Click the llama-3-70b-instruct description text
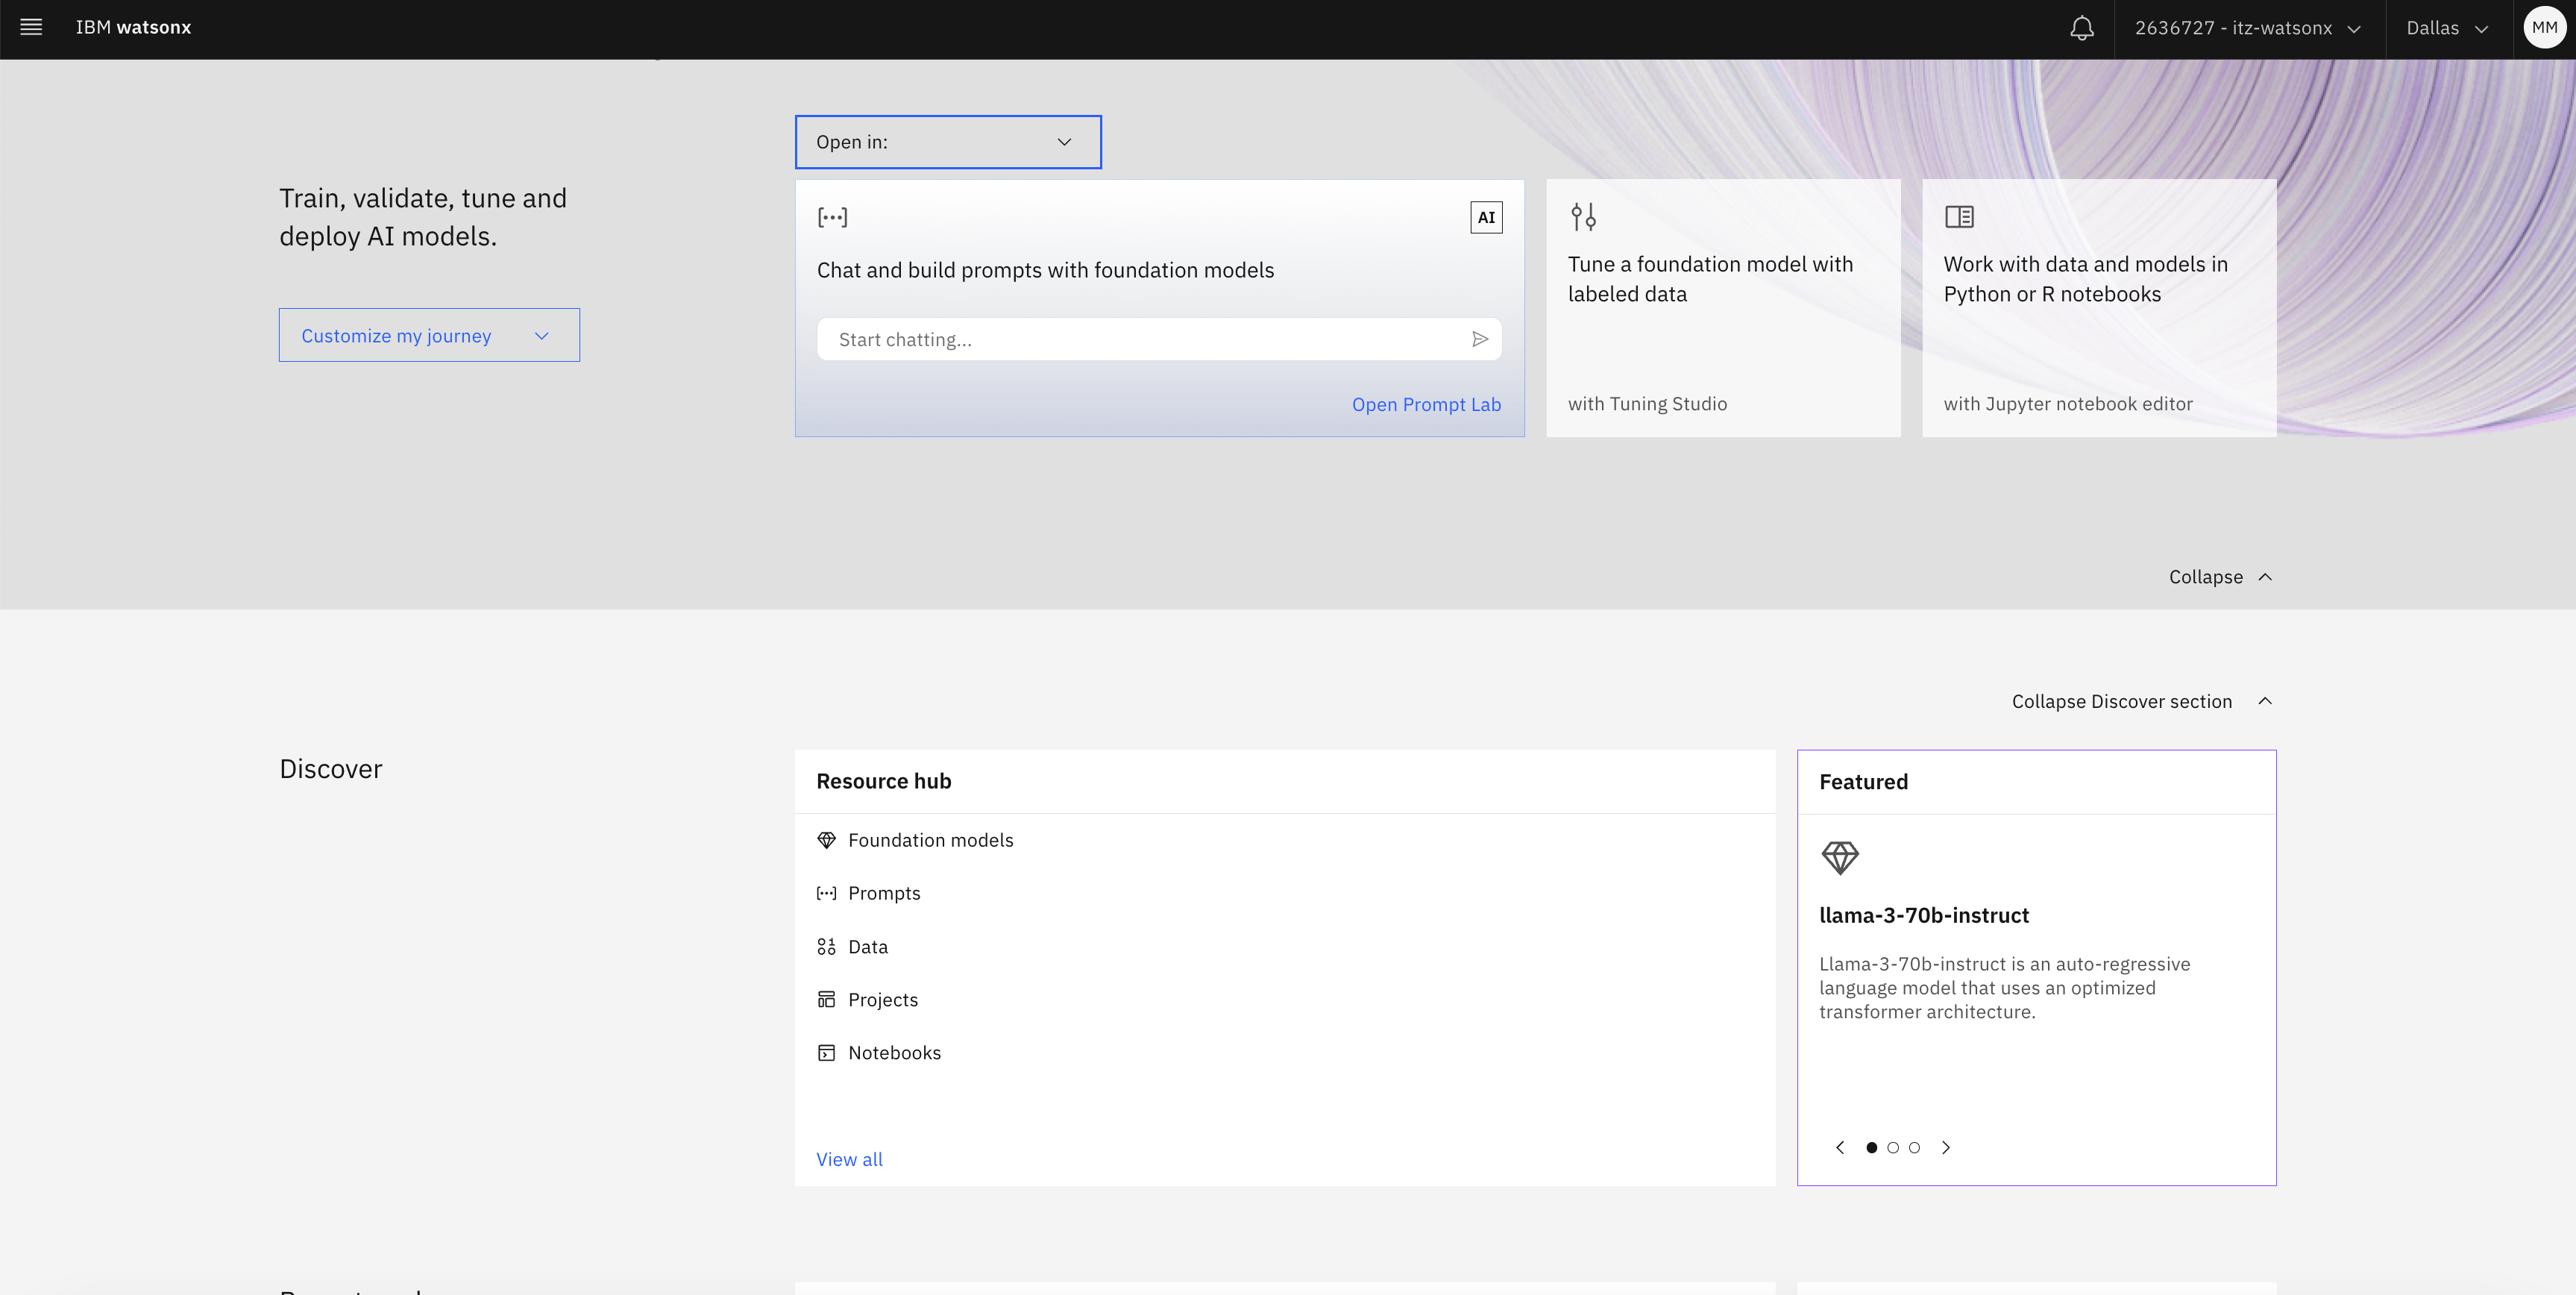Image resolution: width=2576 pixels, height=1295 pixels. [2004, 987]
